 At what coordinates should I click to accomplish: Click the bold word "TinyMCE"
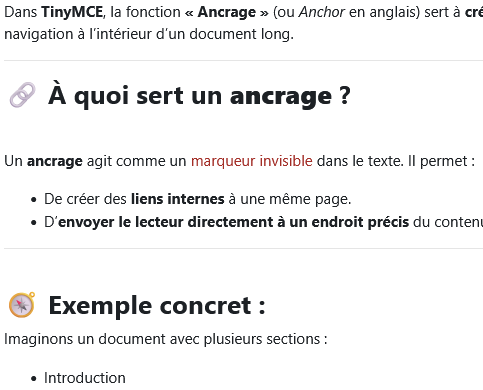72,12
